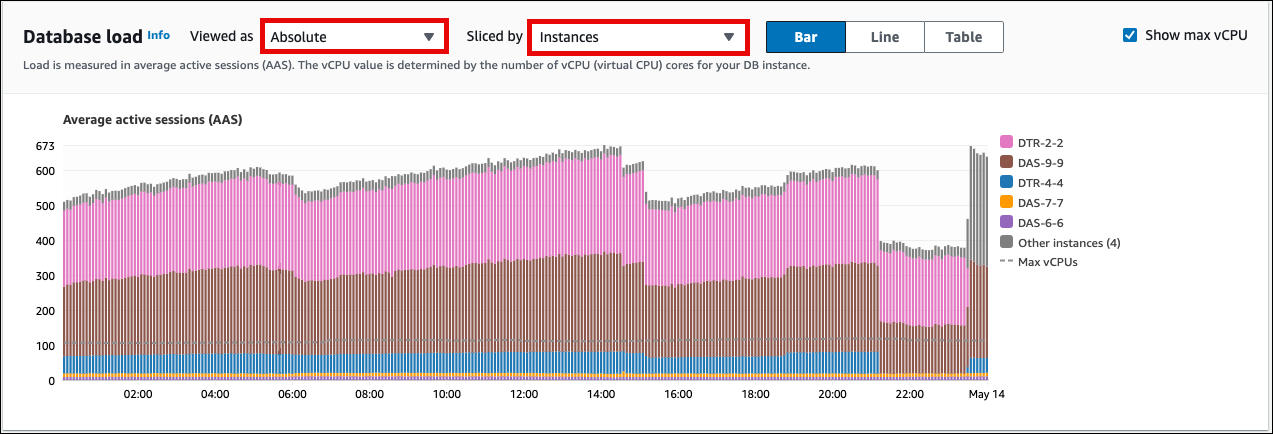The image size is (1273, 434).
Task: Open the Database load Info link
Action: tap(158, 34)
